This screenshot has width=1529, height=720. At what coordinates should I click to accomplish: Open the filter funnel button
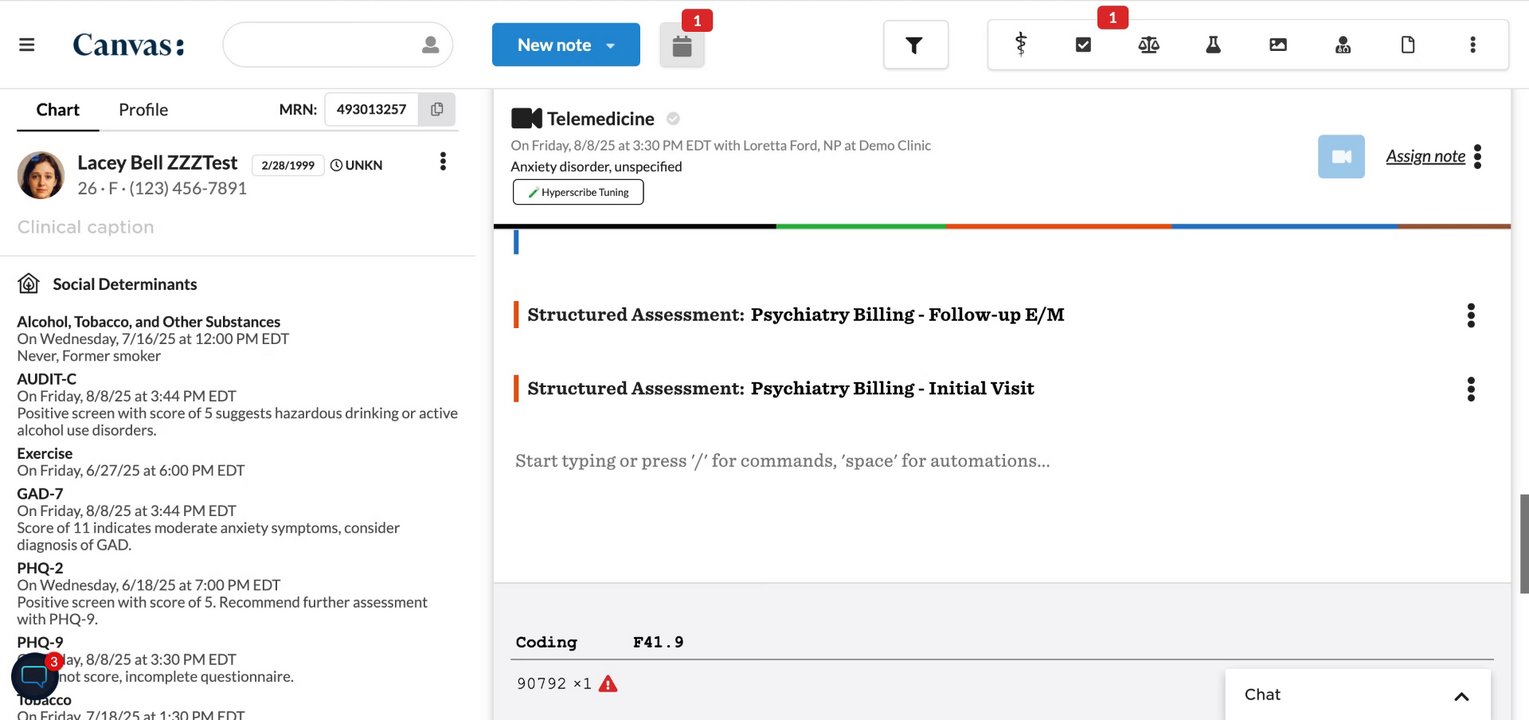coord(915,45)
